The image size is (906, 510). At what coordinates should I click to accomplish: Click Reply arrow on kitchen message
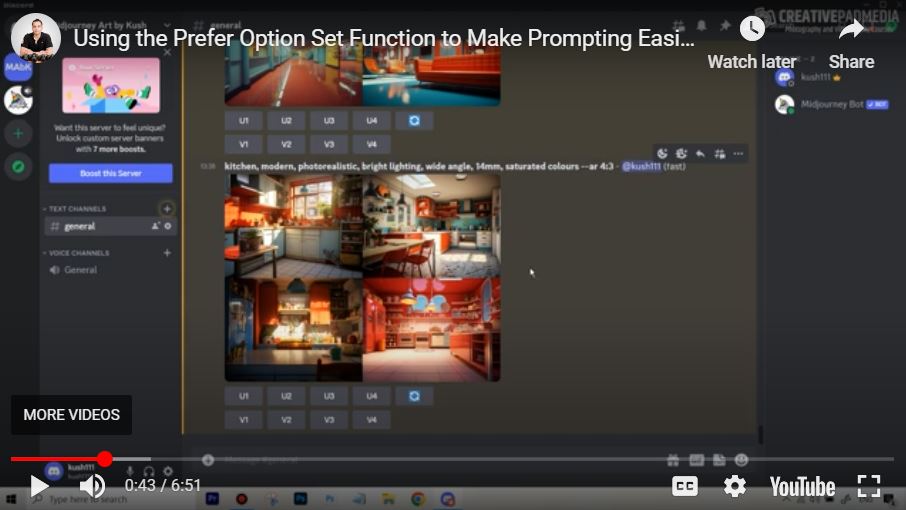(700, 154)
